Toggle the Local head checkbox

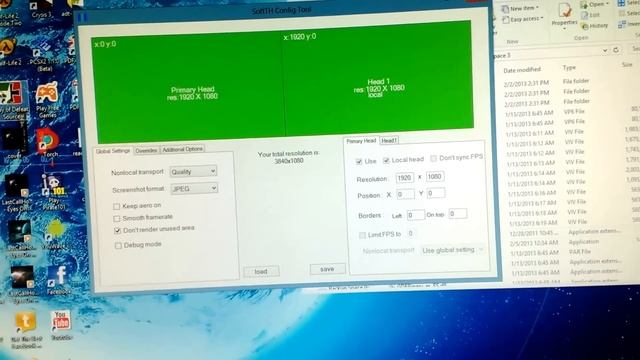pos(386,160)
